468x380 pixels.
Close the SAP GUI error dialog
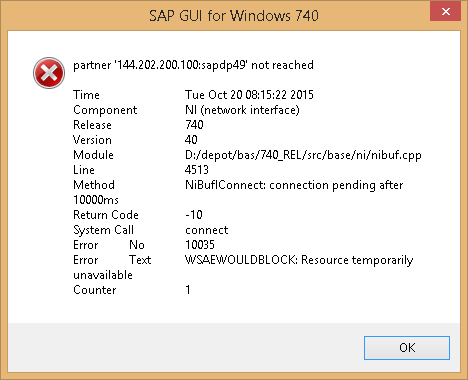[x=445, y=12]
